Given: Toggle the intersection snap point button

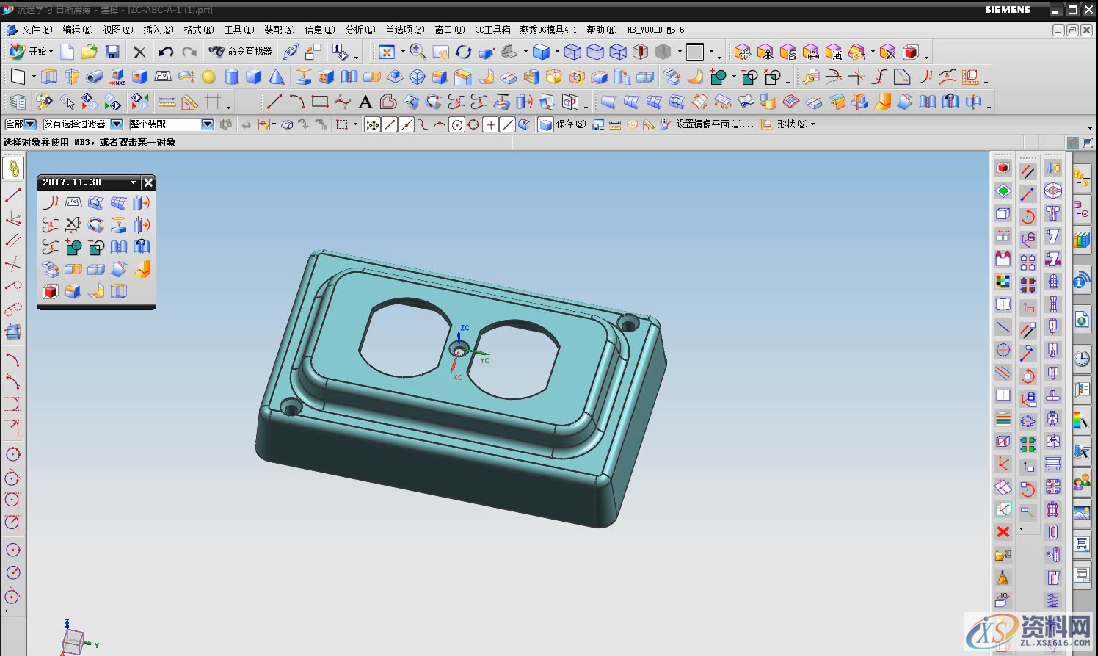Looking at the screenshot, I should [x=490, y=125].
